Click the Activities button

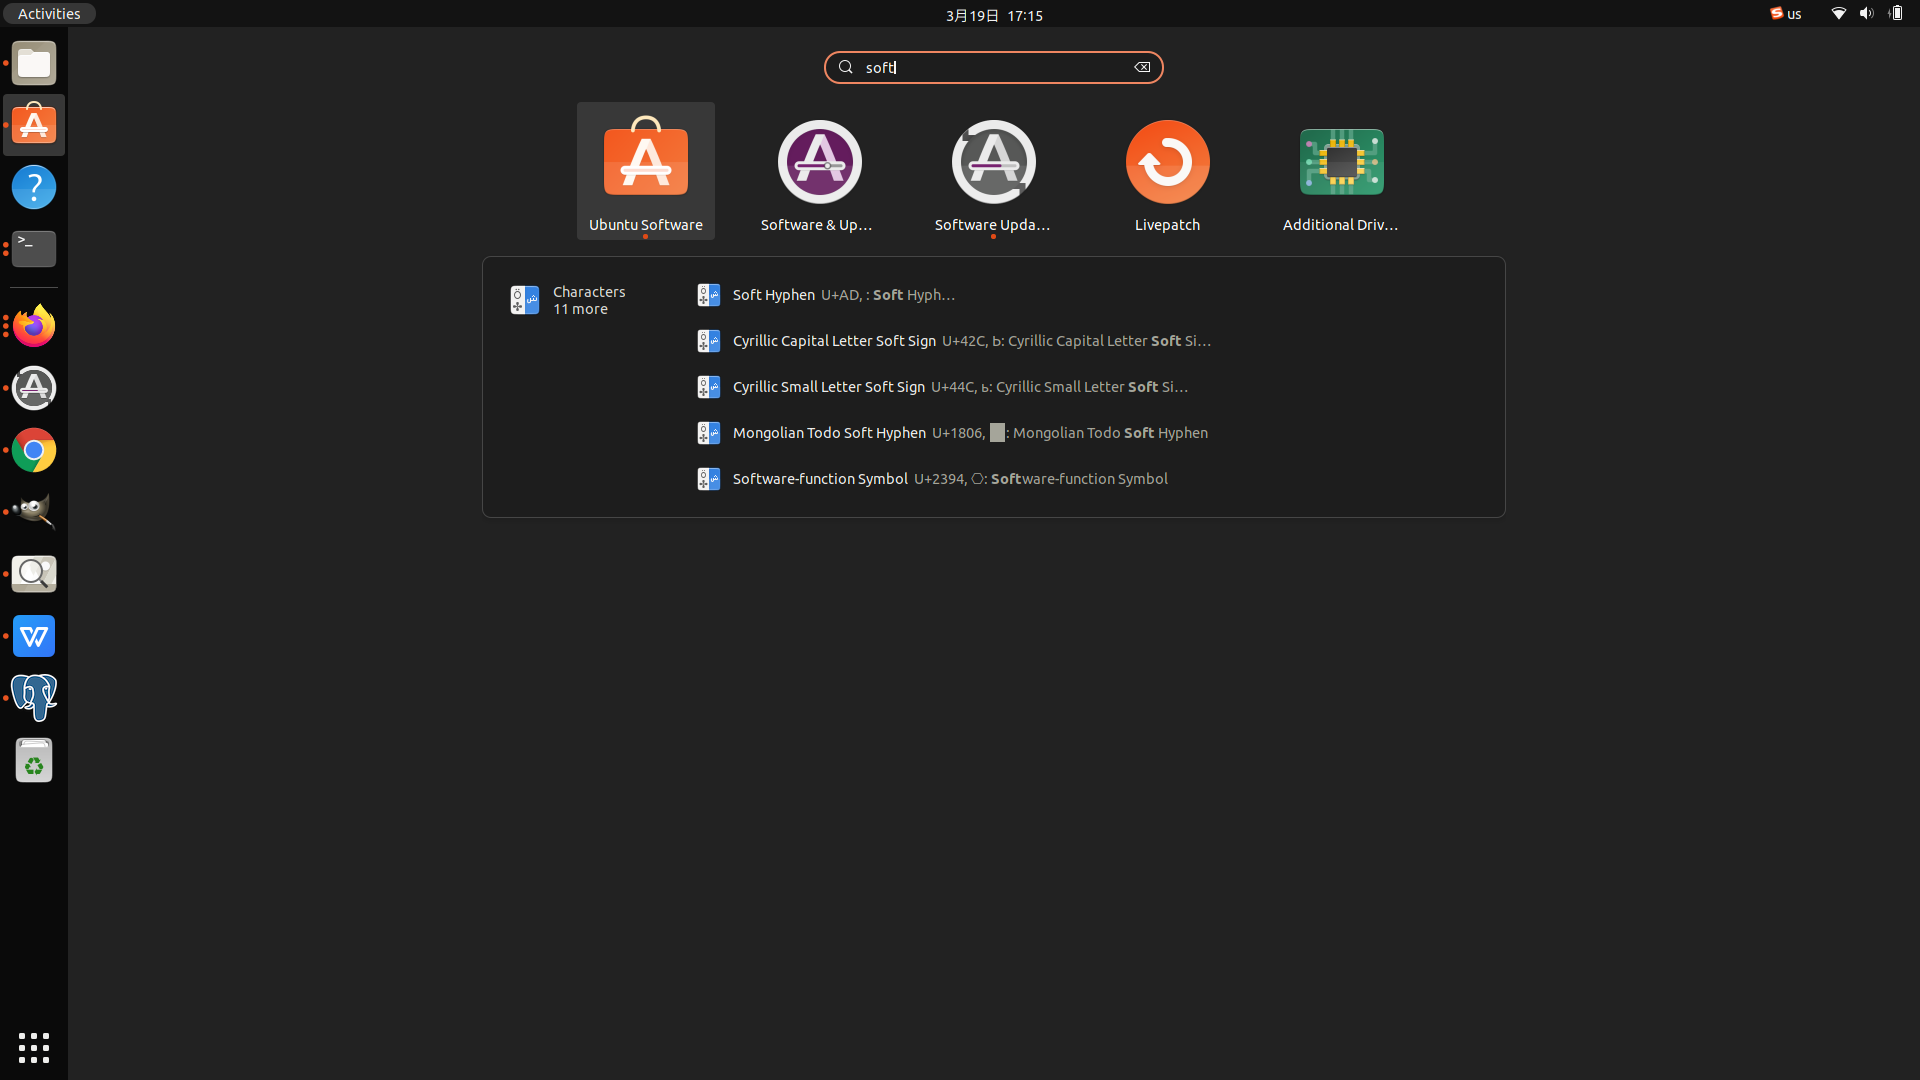[49, 14]
